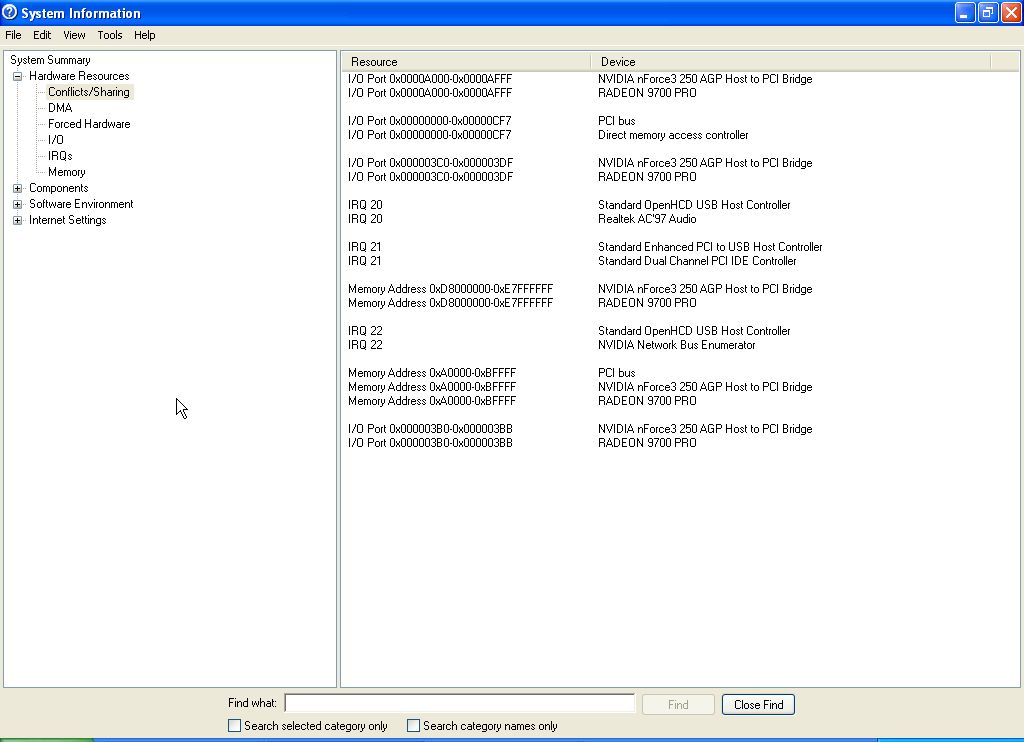Image resolution: width=1024 pixels, height=742 pixels.
Task: Select the Software Environment tree label
Action: pos(81,204)
